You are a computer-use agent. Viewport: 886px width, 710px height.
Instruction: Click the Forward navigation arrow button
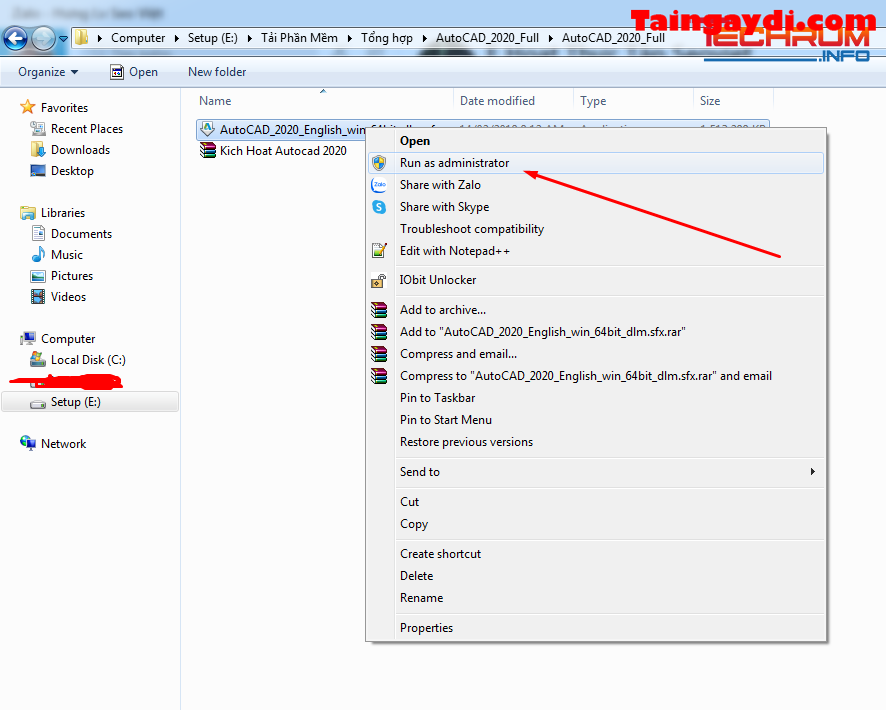[43, 38]
